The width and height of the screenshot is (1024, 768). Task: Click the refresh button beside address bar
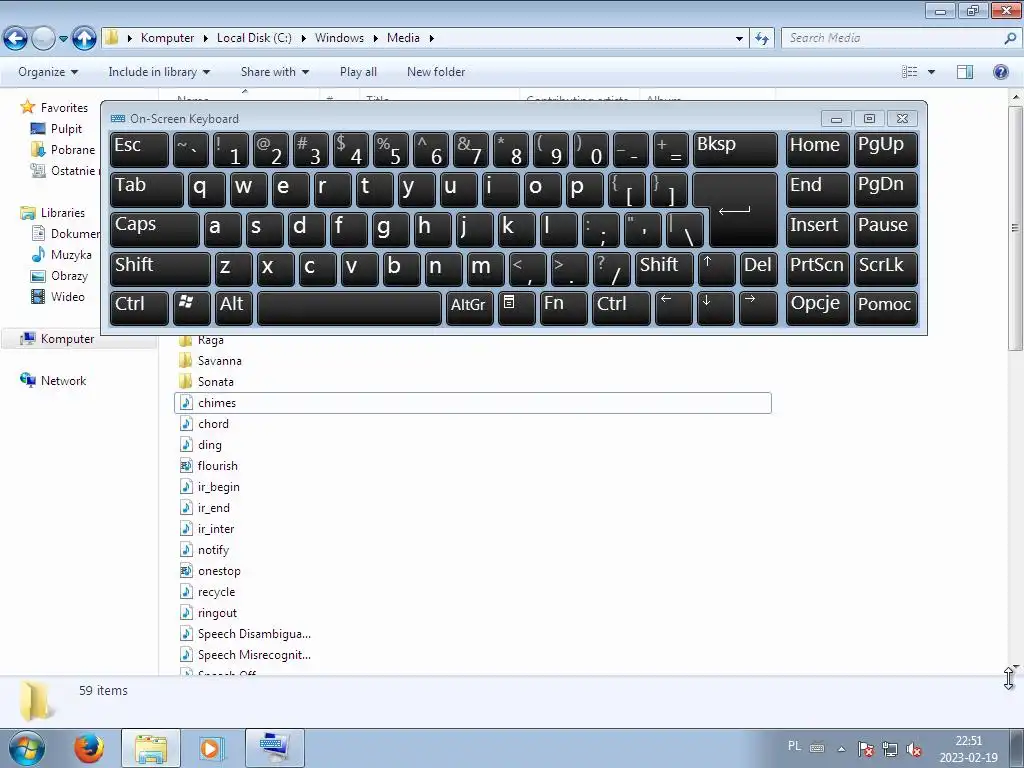[761, 39]
